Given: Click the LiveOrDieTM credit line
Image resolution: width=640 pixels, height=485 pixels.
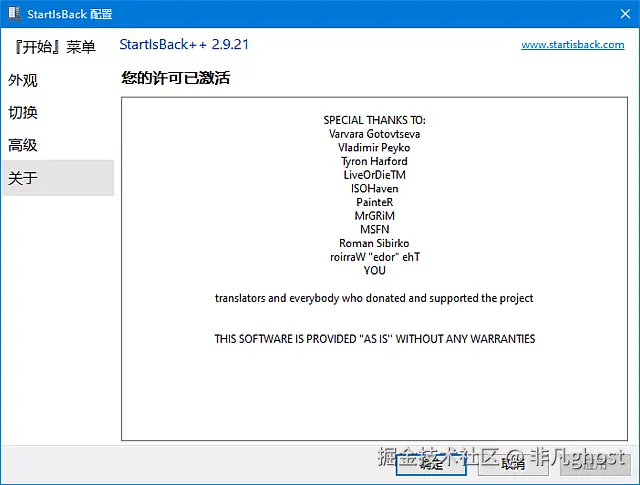Looking at the screenshot, I should click(x=374, y=175).
